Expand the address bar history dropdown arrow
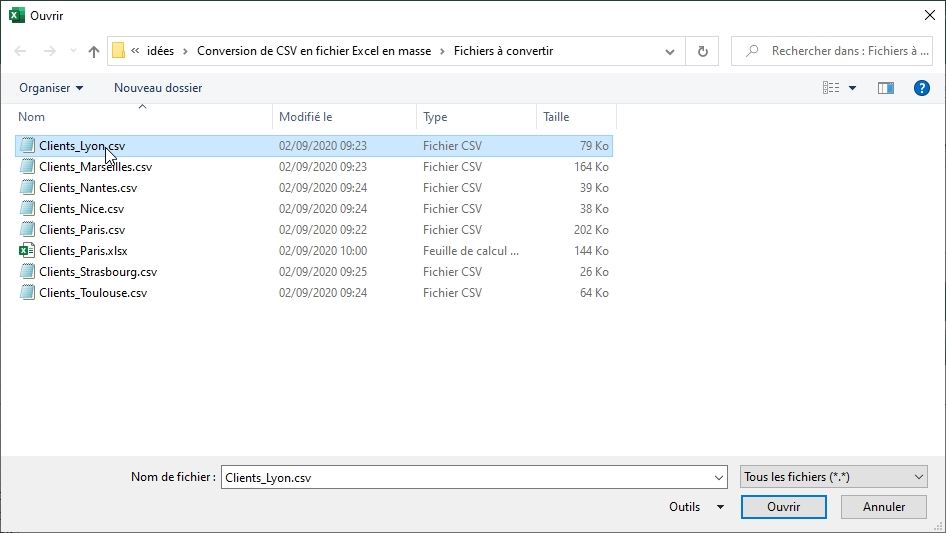 670,51
